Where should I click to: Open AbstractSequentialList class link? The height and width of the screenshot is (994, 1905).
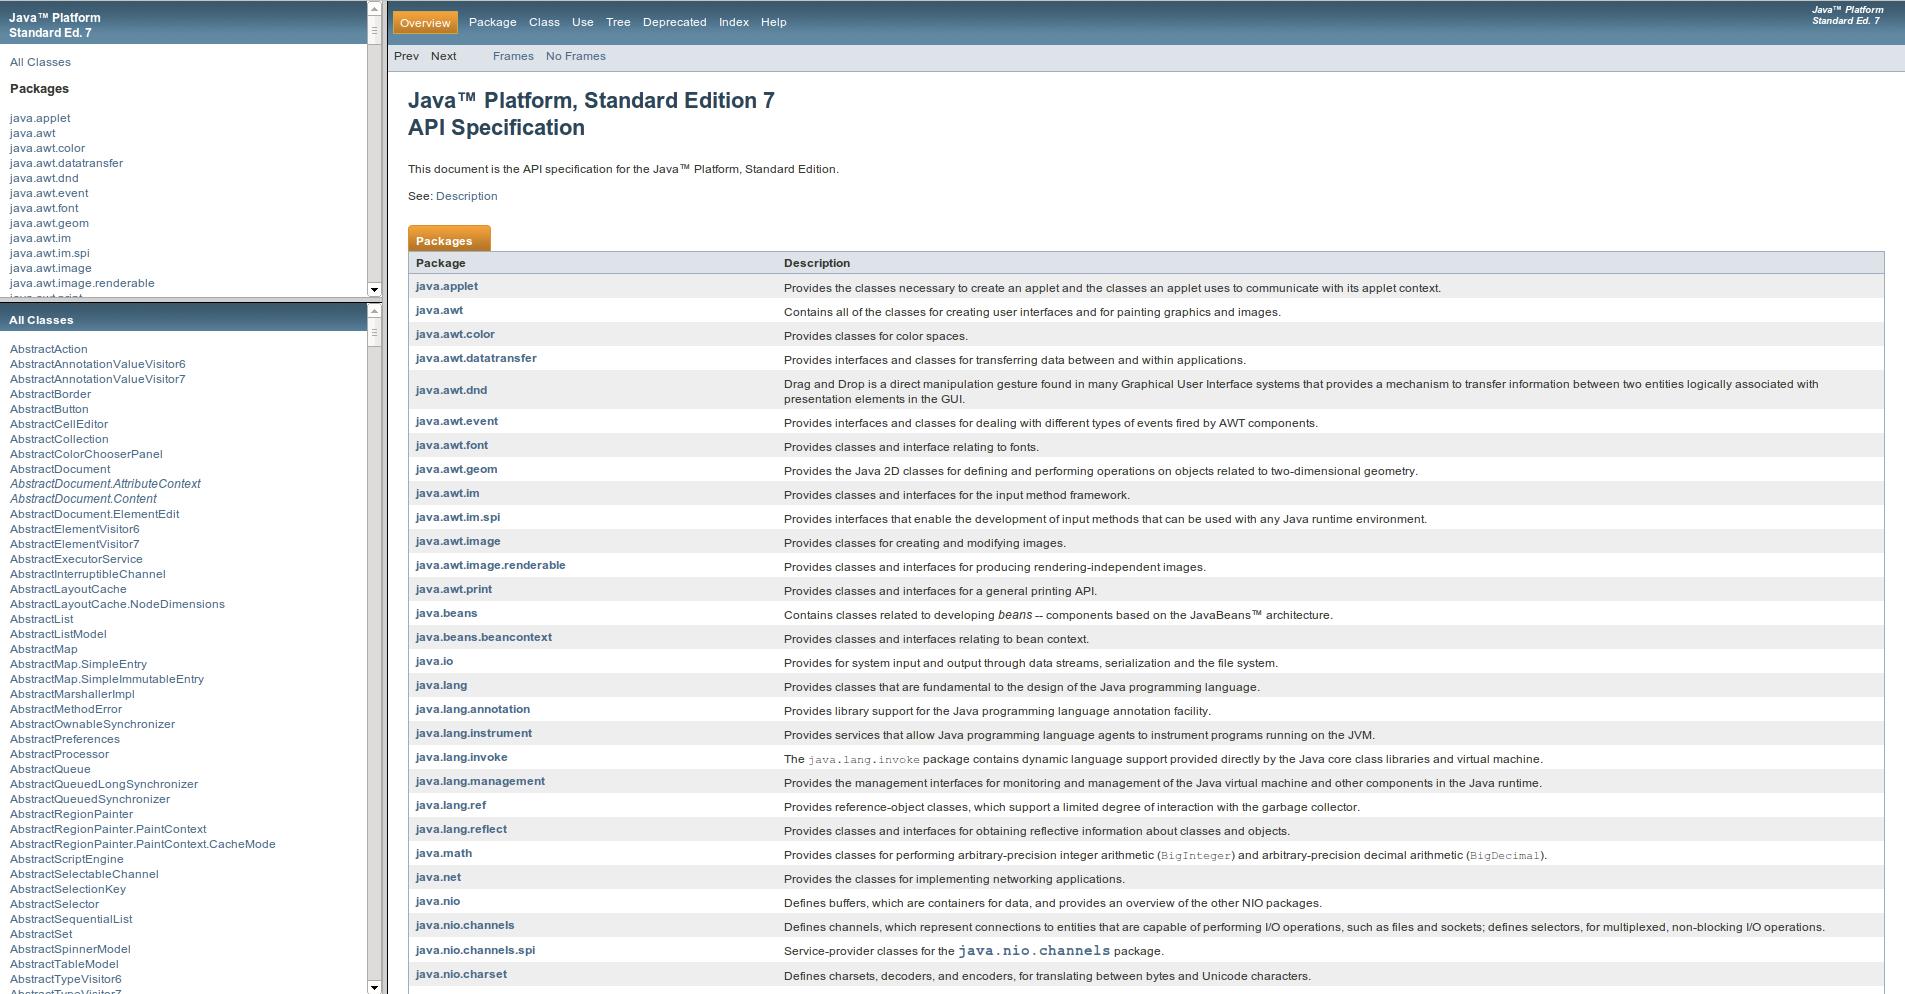point(71,919)
